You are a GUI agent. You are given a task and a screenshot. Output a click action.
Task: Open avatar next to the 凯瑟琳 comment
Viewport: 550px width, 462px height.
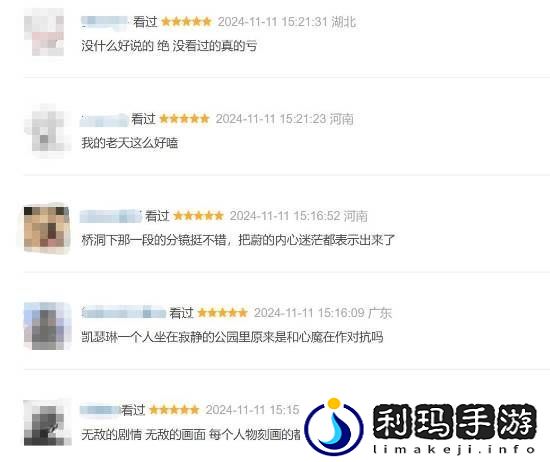(x=46, y=325)
